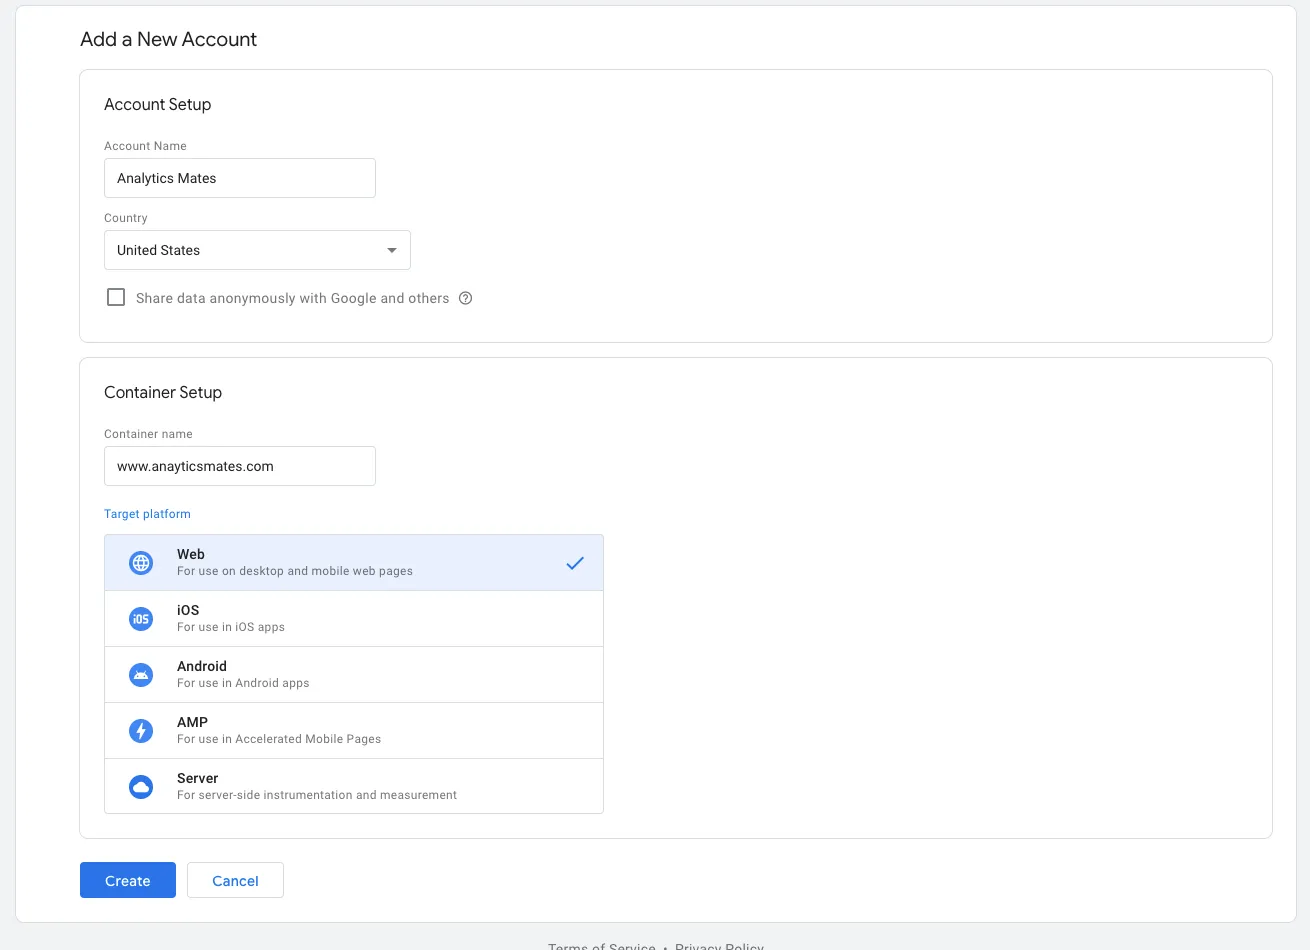Click the Create button

coord(128,880)
